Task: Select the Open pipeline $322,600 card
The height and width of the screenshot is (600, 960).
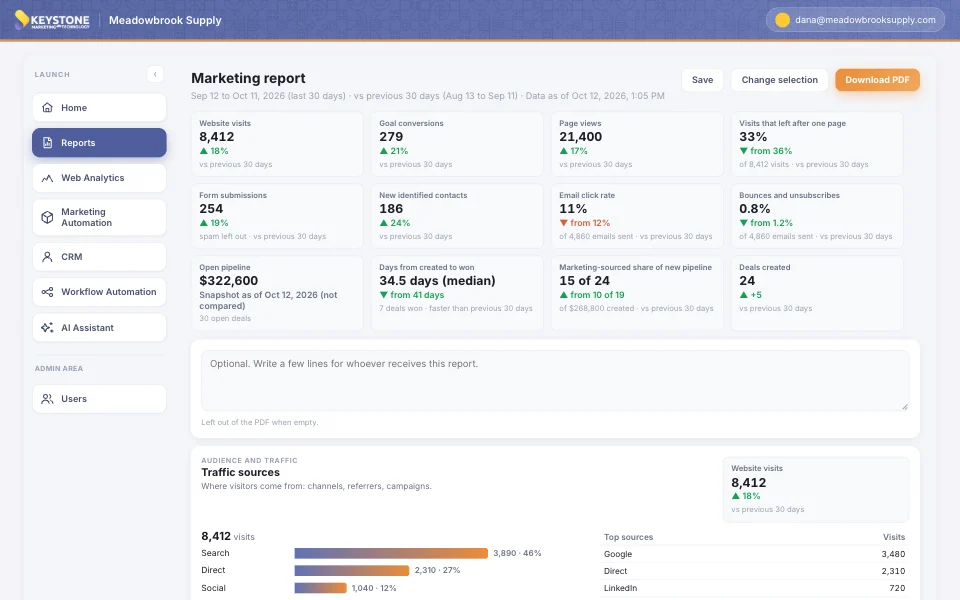Action: pos(277,293)
